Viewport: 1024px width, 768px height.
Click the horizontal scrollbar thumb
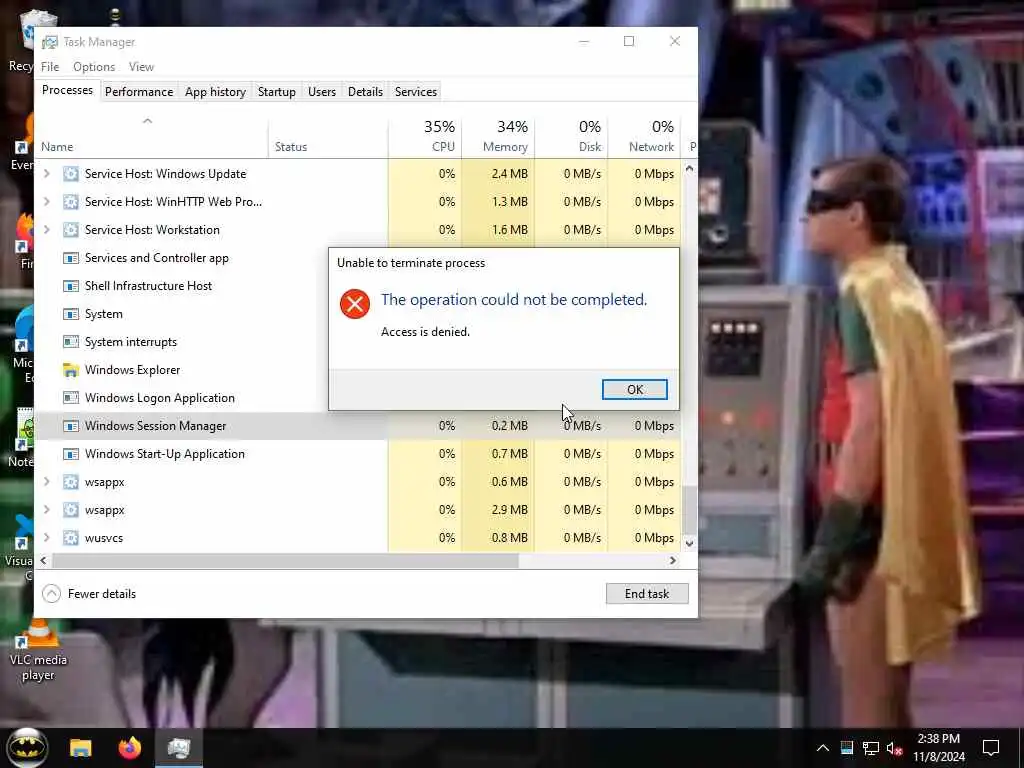point(285,560)
